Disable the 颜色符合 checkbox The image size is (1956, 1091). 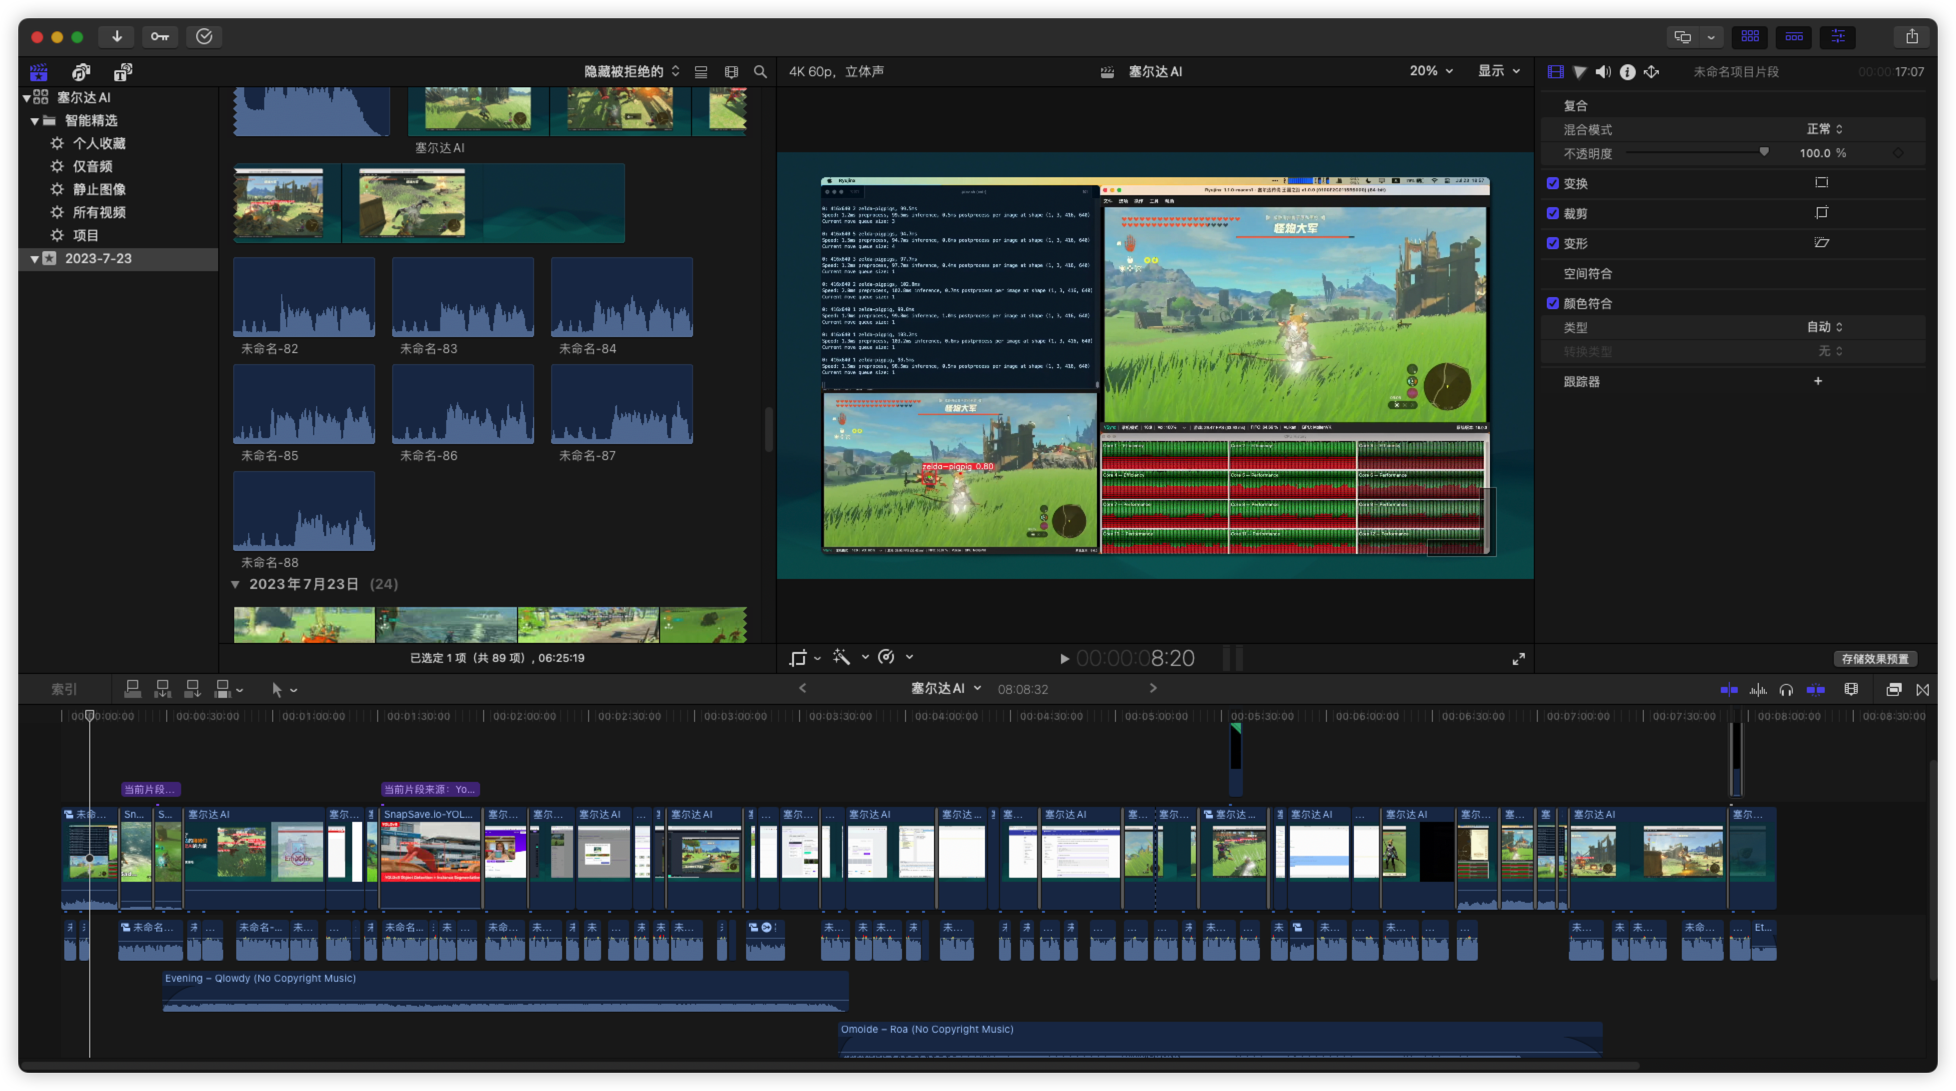1553,303
